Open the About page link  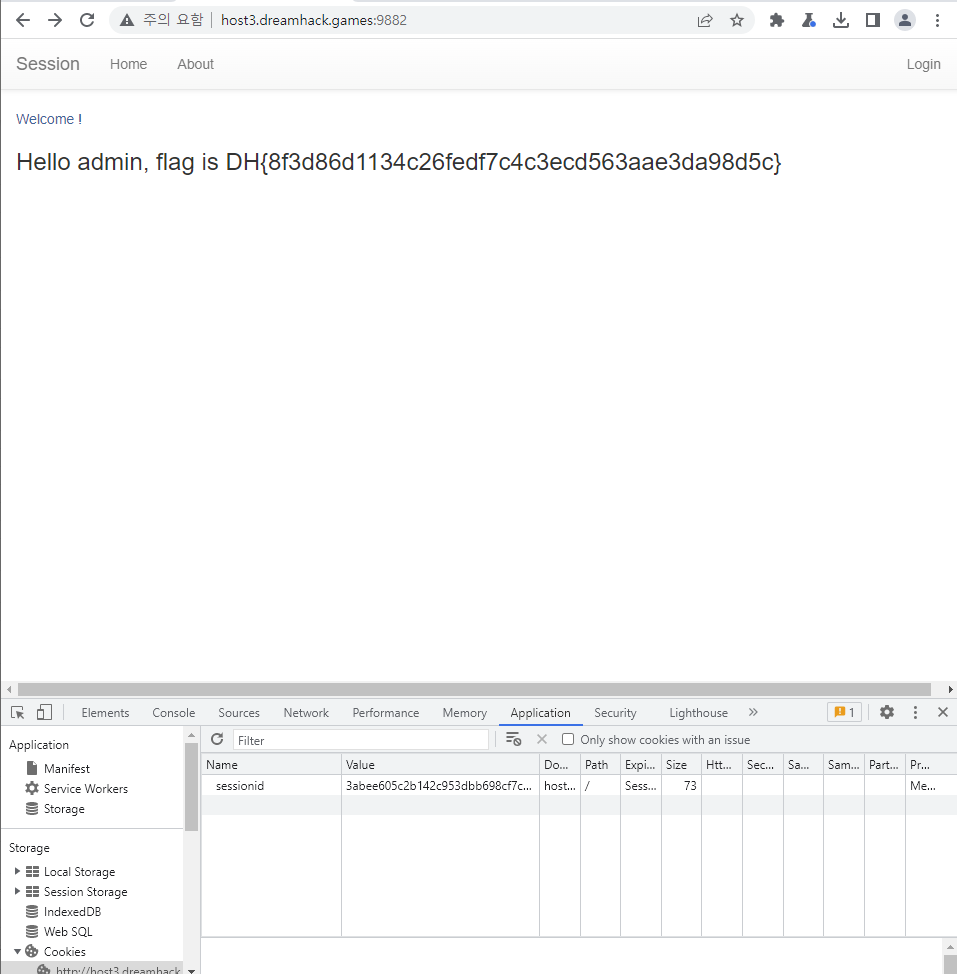coord(196,64)
